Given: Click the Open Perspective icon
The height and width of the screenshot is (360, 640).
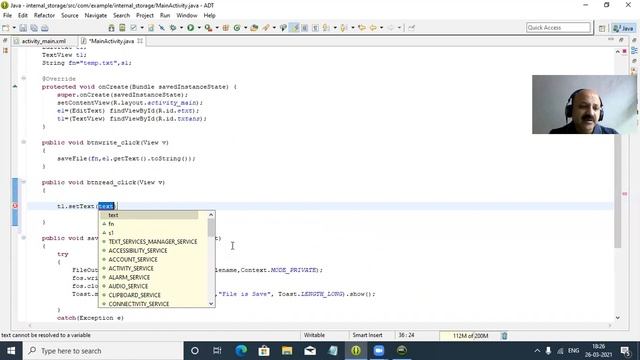Looking at the screenshot, I should (x=602, y=28).
